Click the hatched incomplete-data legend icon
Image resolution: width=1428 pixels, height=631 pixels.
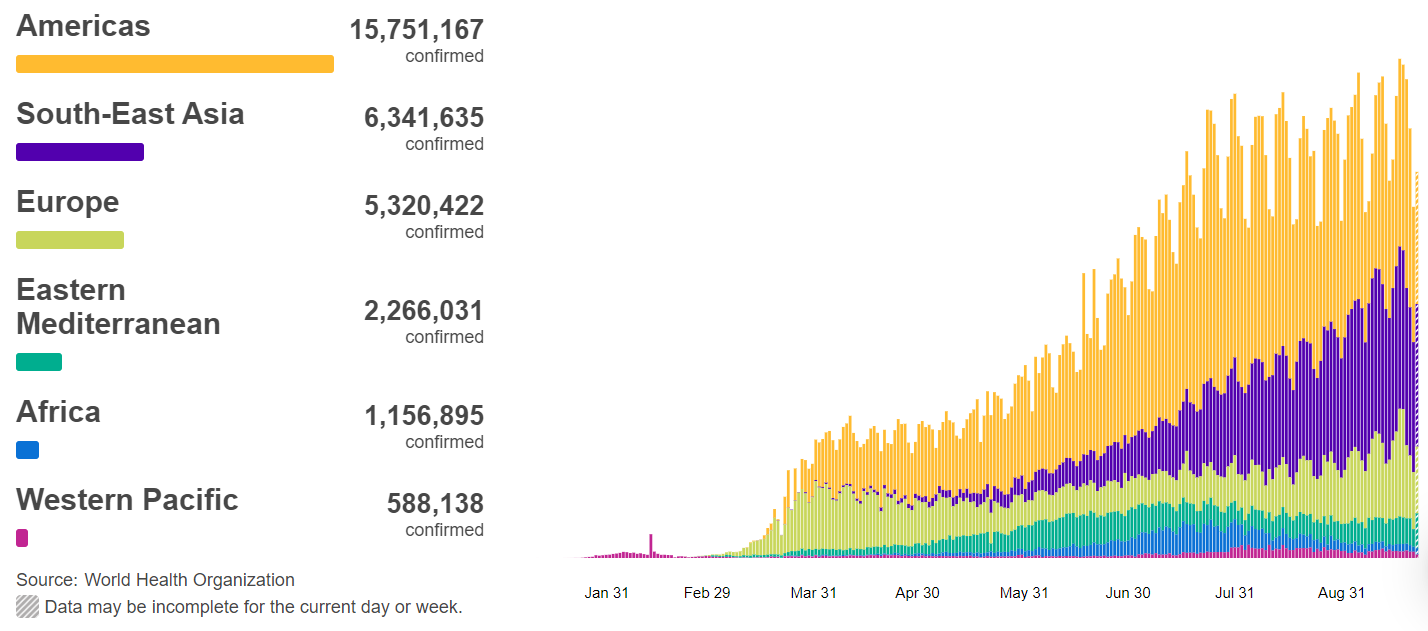27,606
